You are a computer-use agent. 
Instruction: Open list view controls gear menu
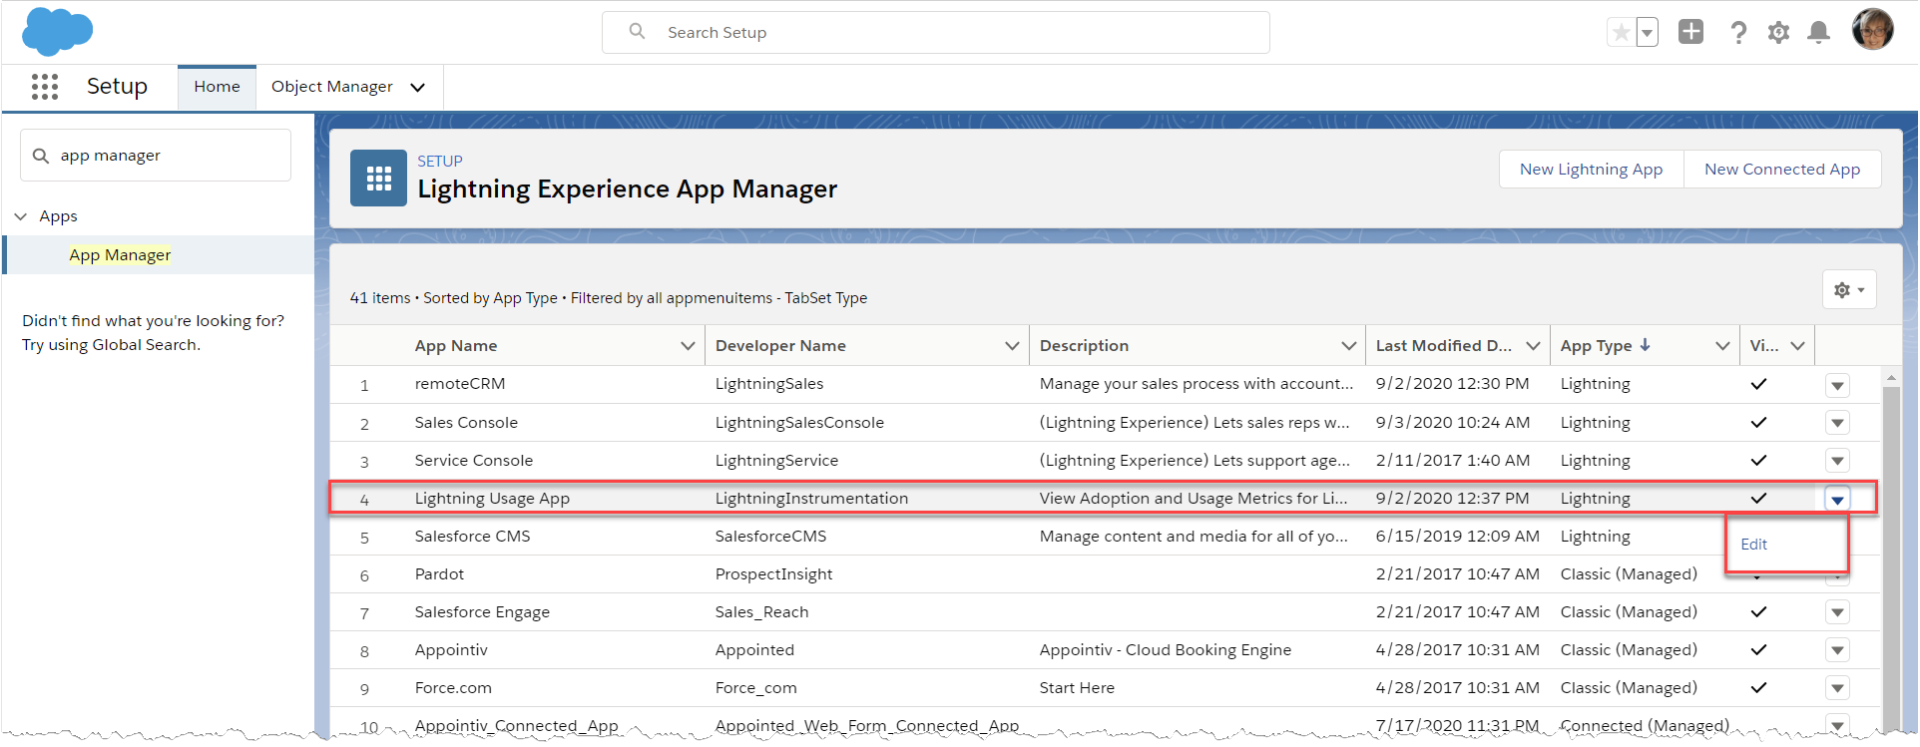click(1849, 290)
